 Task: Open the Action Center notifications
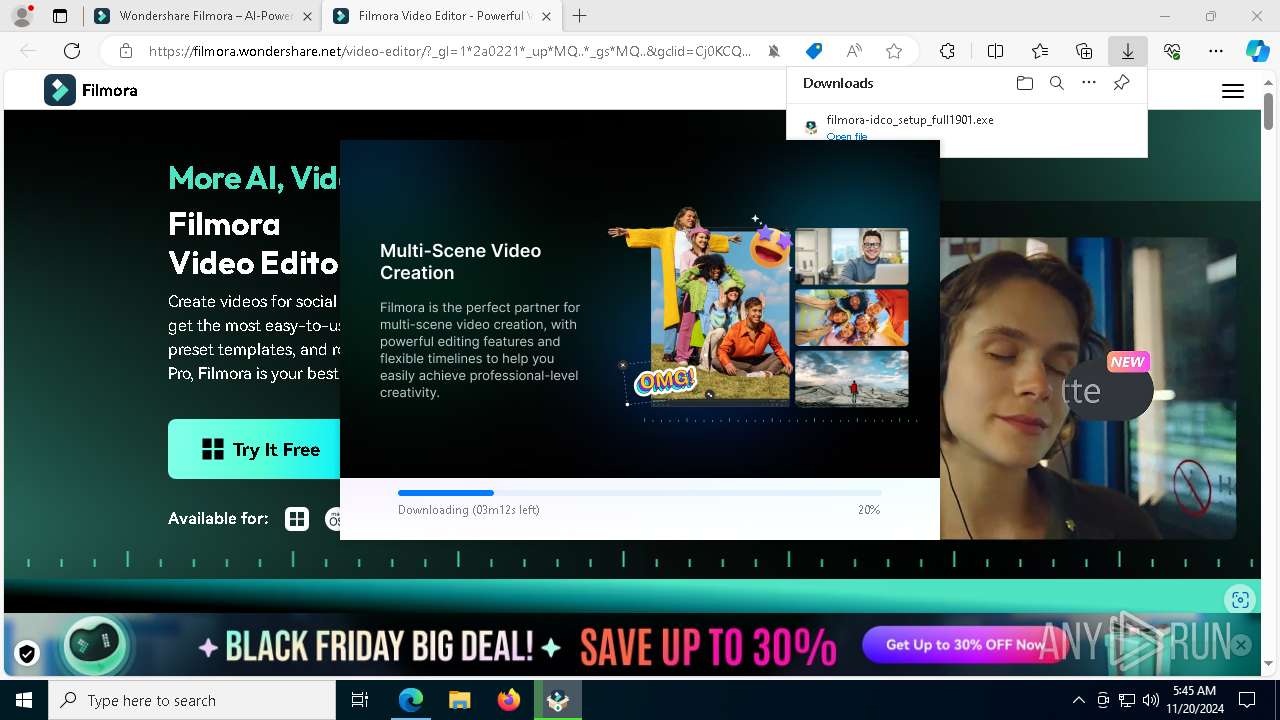[x=1247, y=700]
